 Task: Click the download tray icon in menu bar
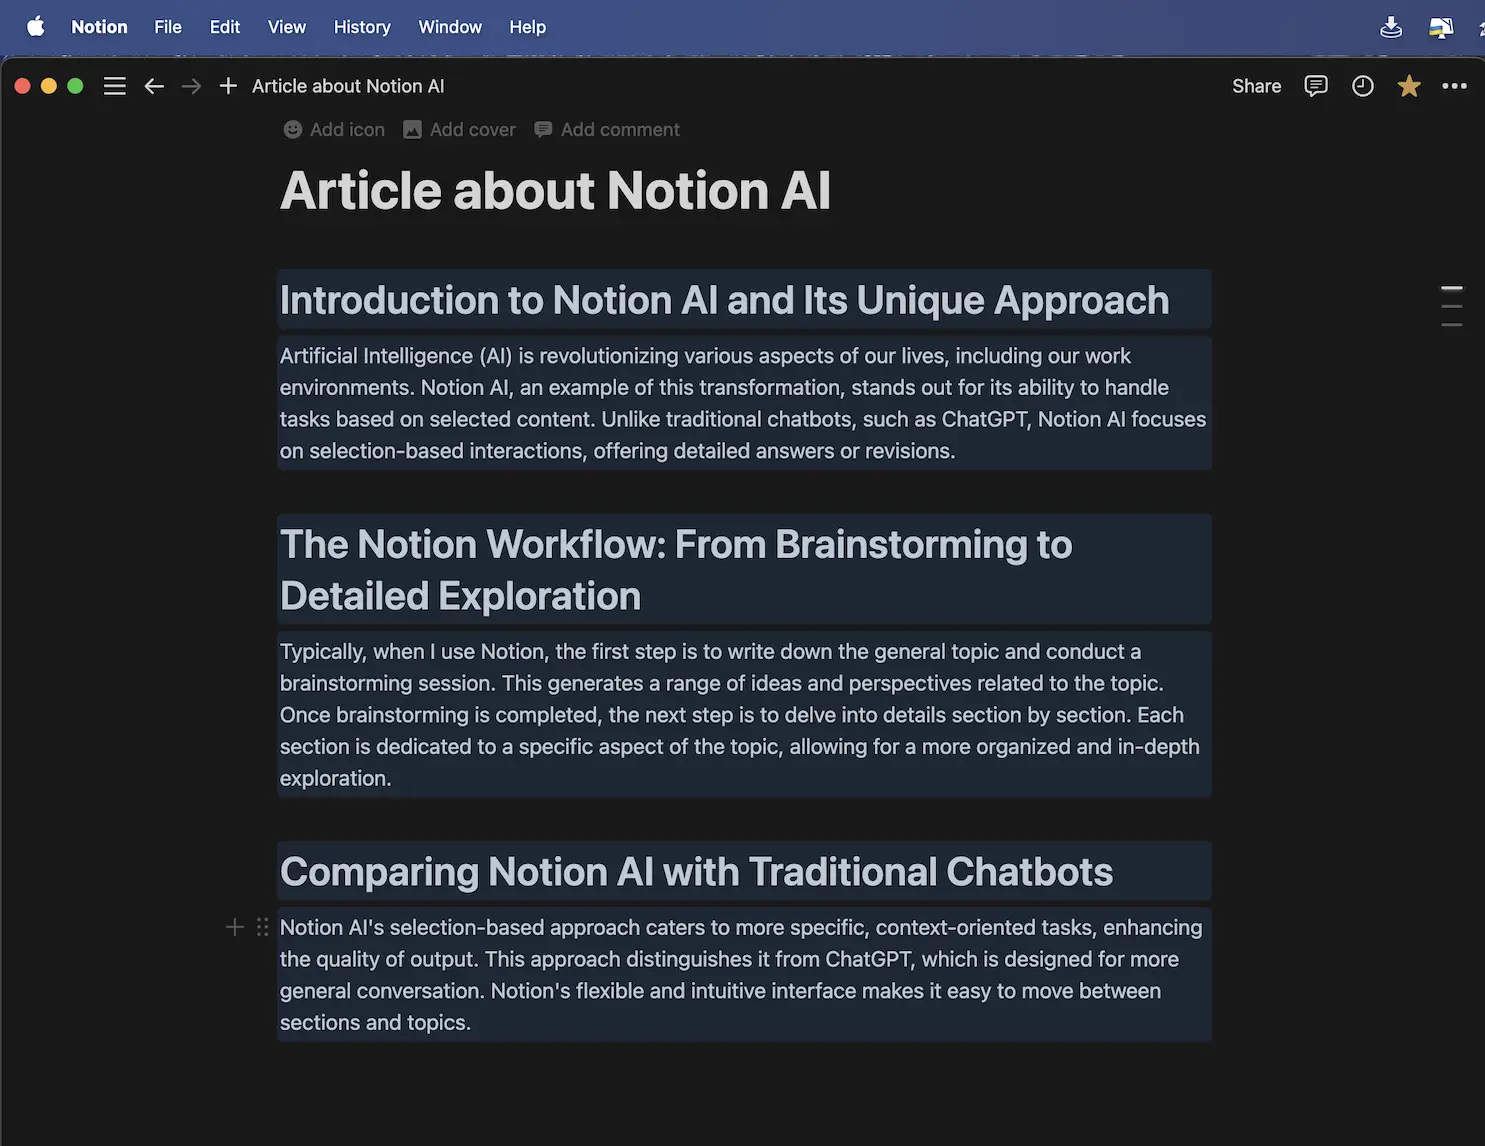pyautogui.click(x=1391, y=27)
